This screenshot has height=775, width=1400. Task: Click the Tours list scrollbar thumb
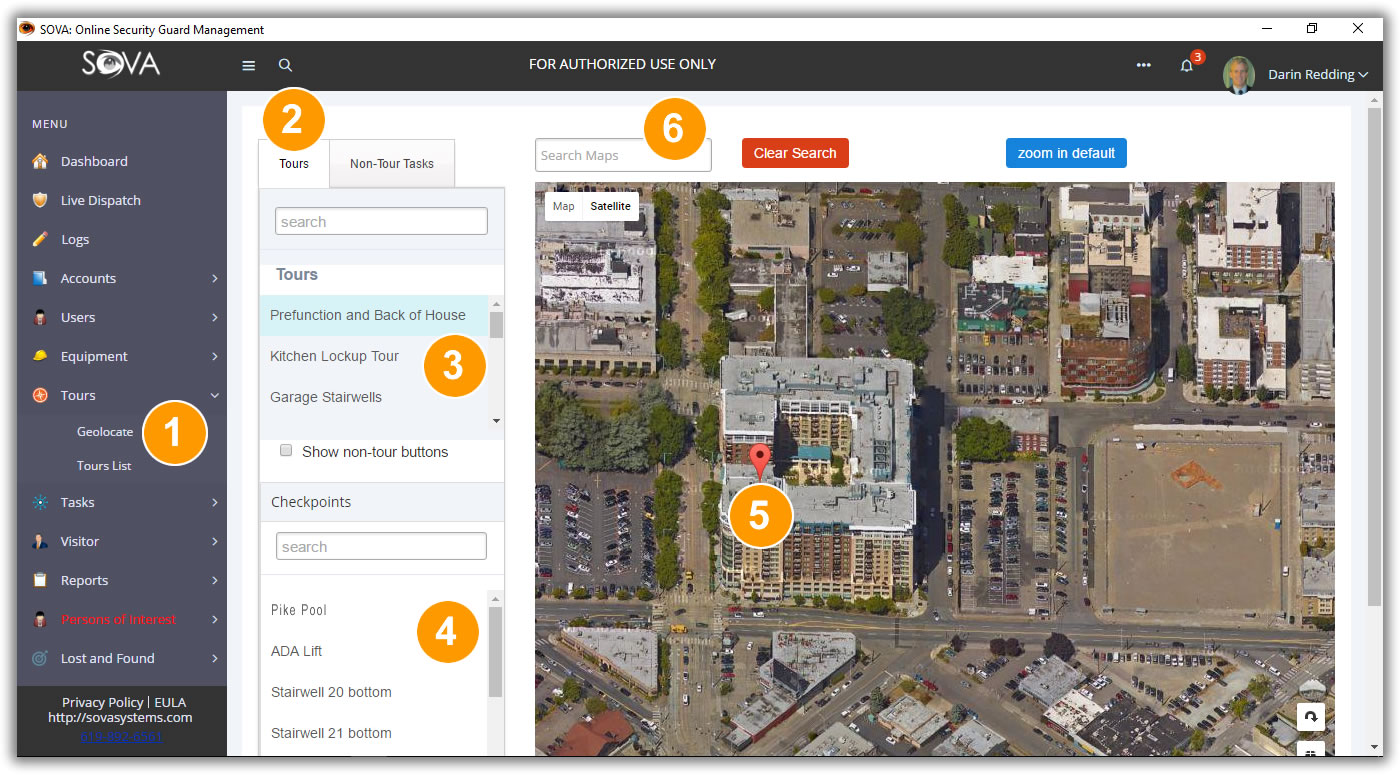(496, 325)
